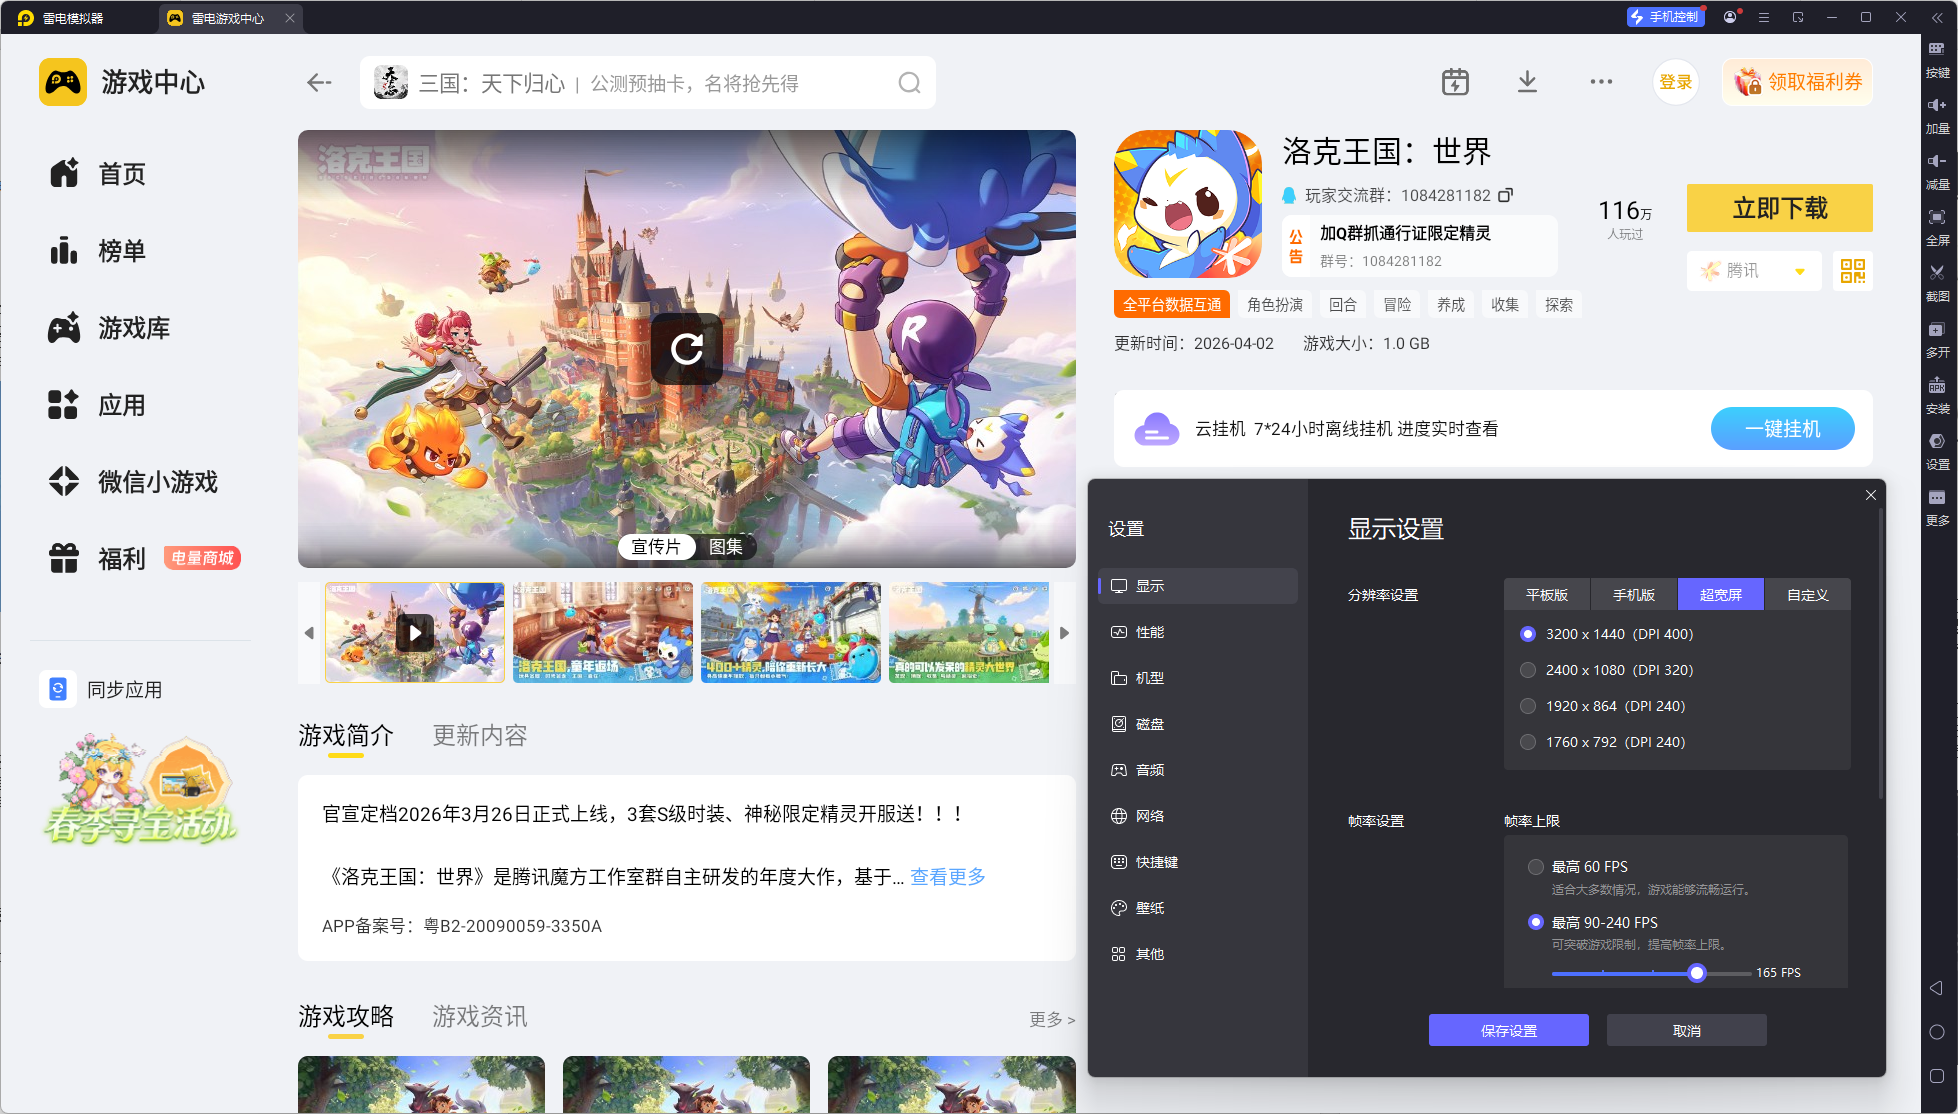Open the QR code download icon
Viewport: 1958px width, 1114px height.
(1852, 271)
